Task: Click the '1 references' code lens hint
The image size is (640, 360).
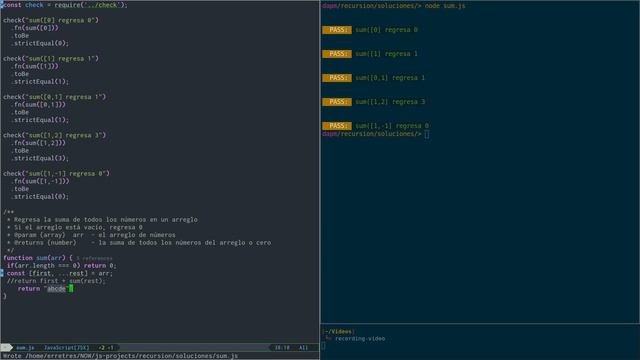Action: pyautogui.click(x=94, y=258)
